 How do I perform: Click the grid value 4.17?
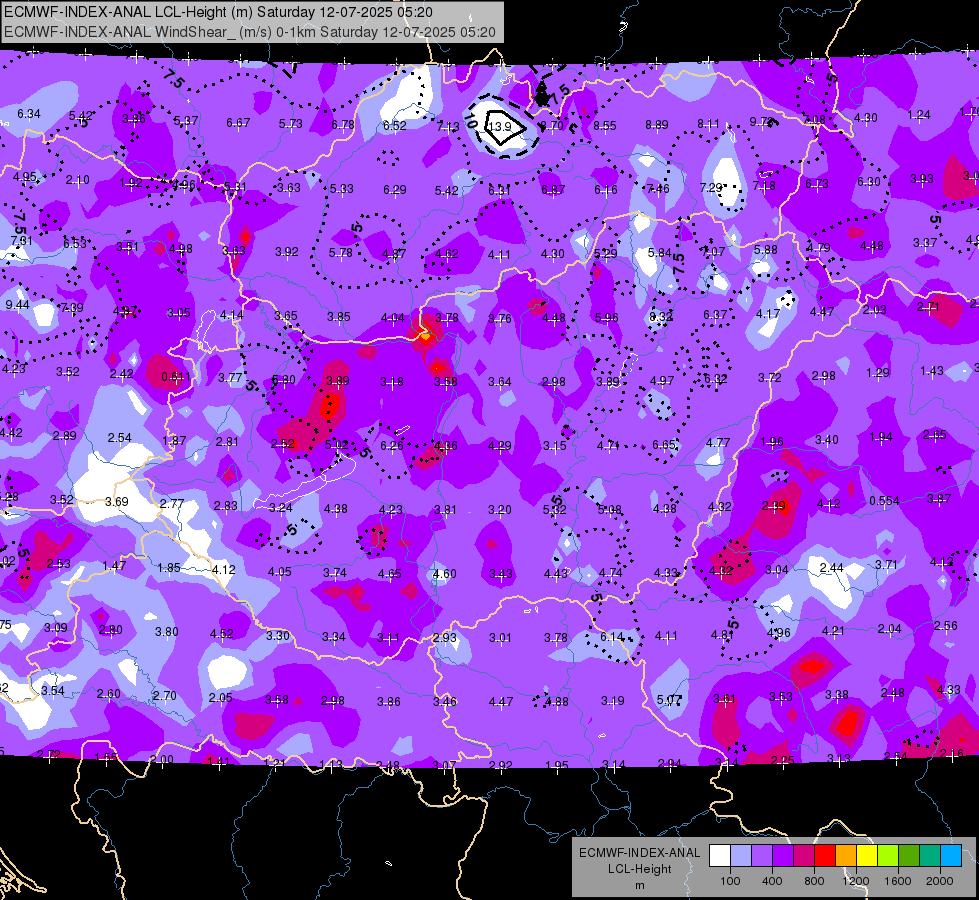click(x=768, y=314)
